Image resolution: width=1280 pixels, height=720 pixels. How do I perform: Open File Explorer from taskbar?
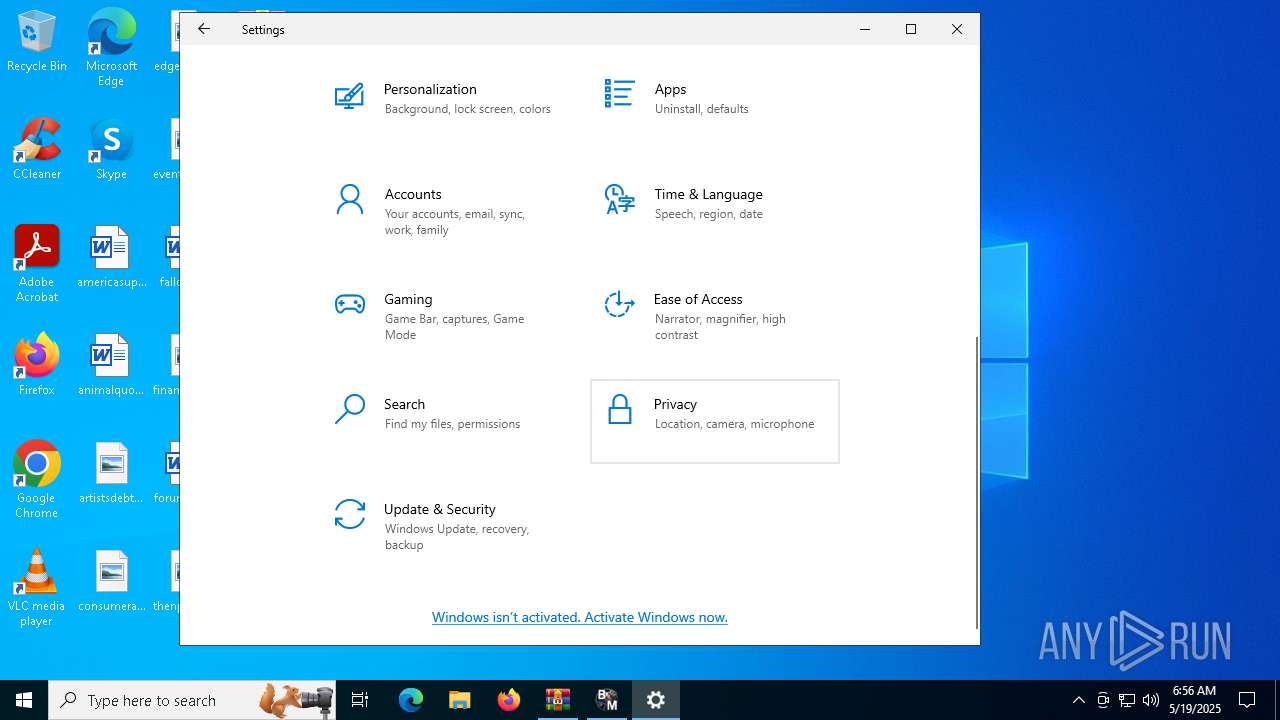459,700
